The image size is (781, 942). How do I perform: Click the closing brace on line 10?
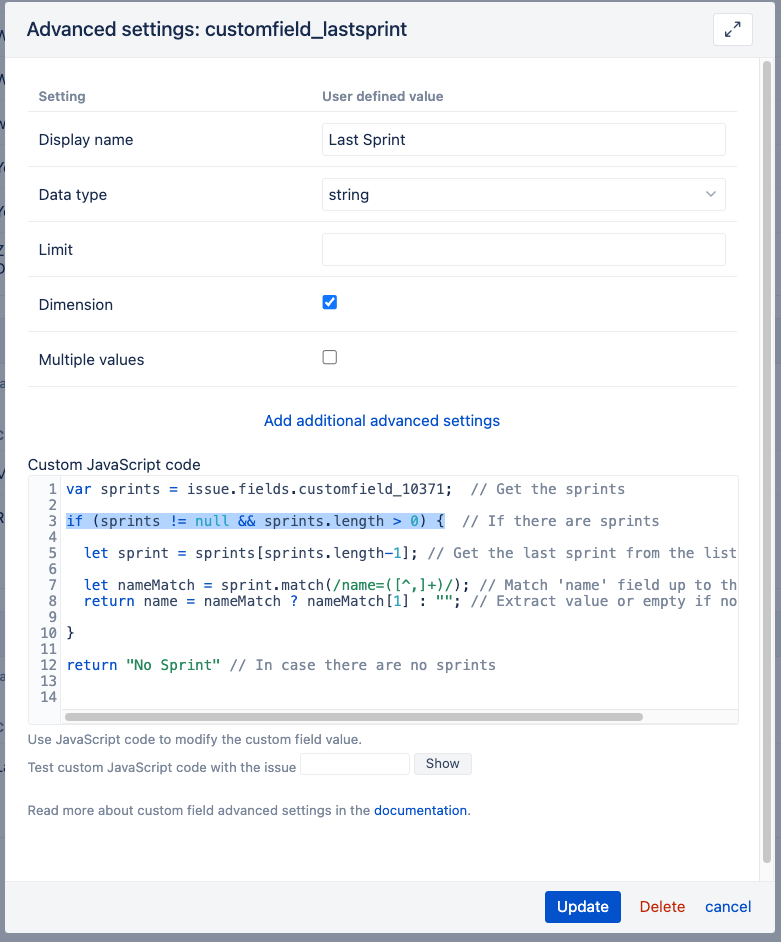pos(70,633)
